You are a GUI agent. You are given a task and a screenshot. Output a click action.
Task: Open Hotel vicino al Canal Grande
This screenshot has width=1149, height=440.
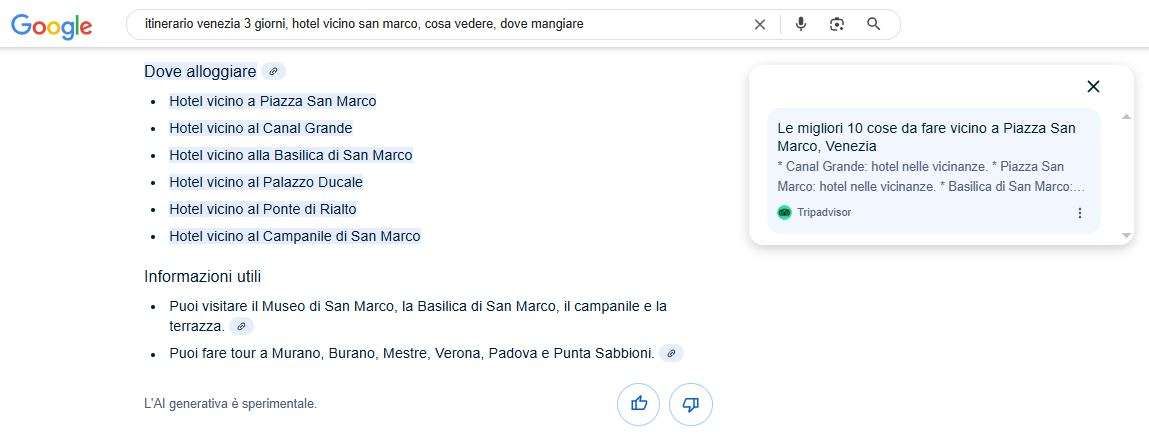pos(260,128)
